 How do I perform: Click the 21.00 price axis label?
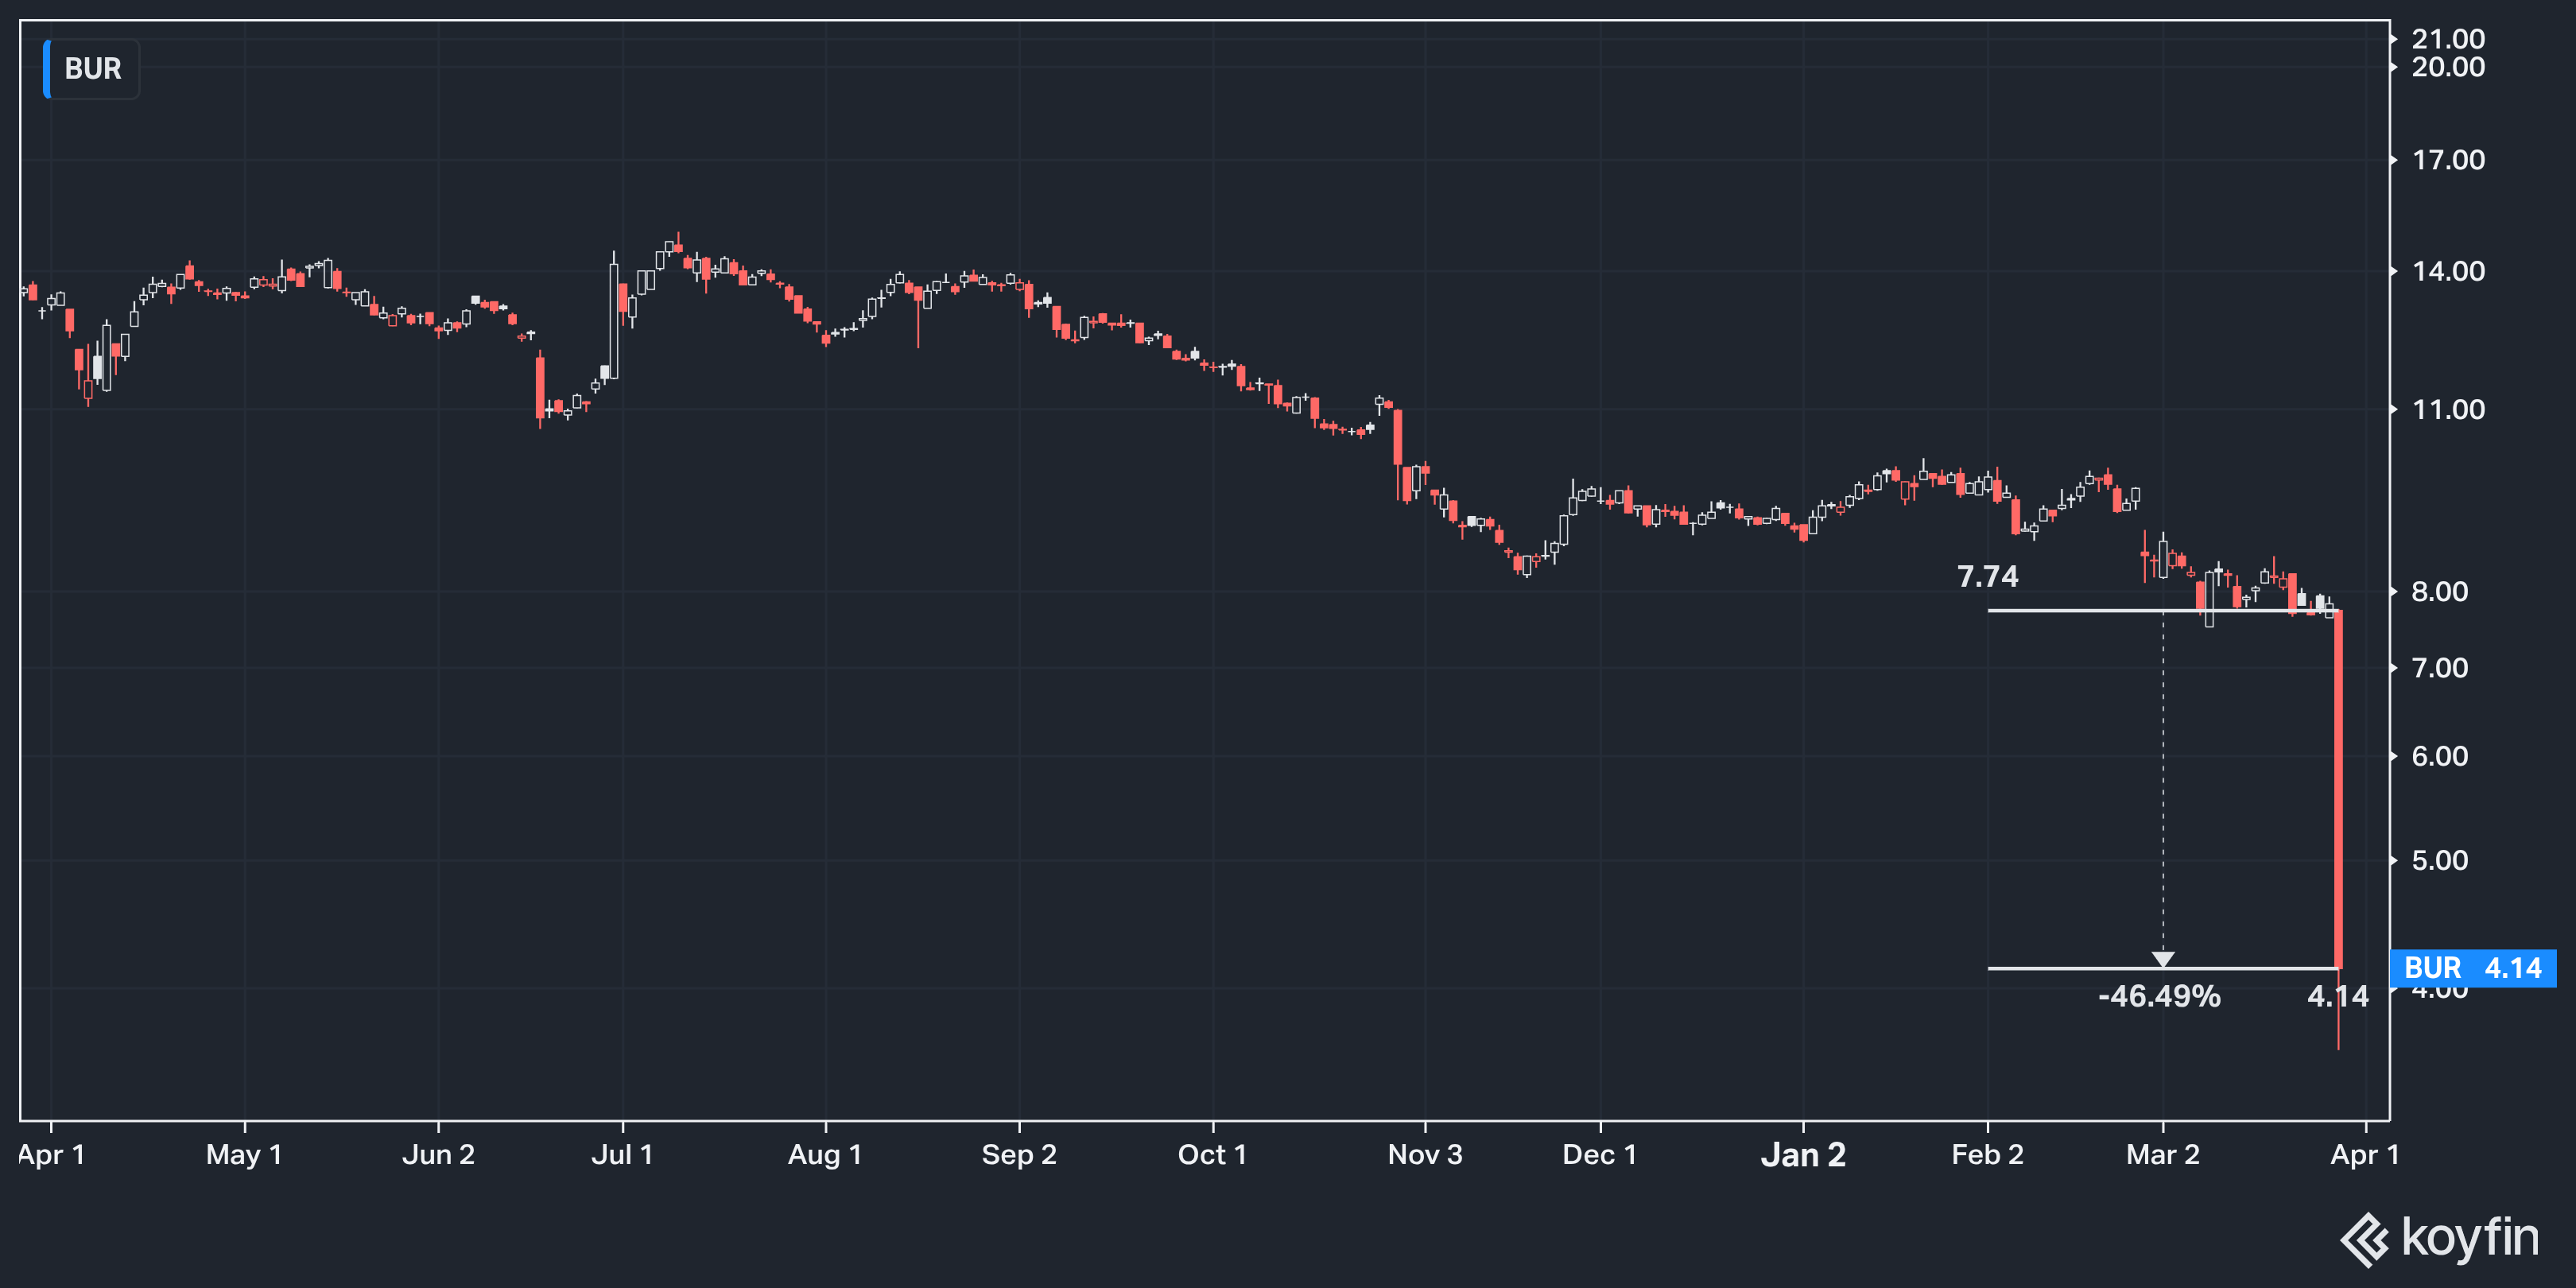pos(2447,39)
